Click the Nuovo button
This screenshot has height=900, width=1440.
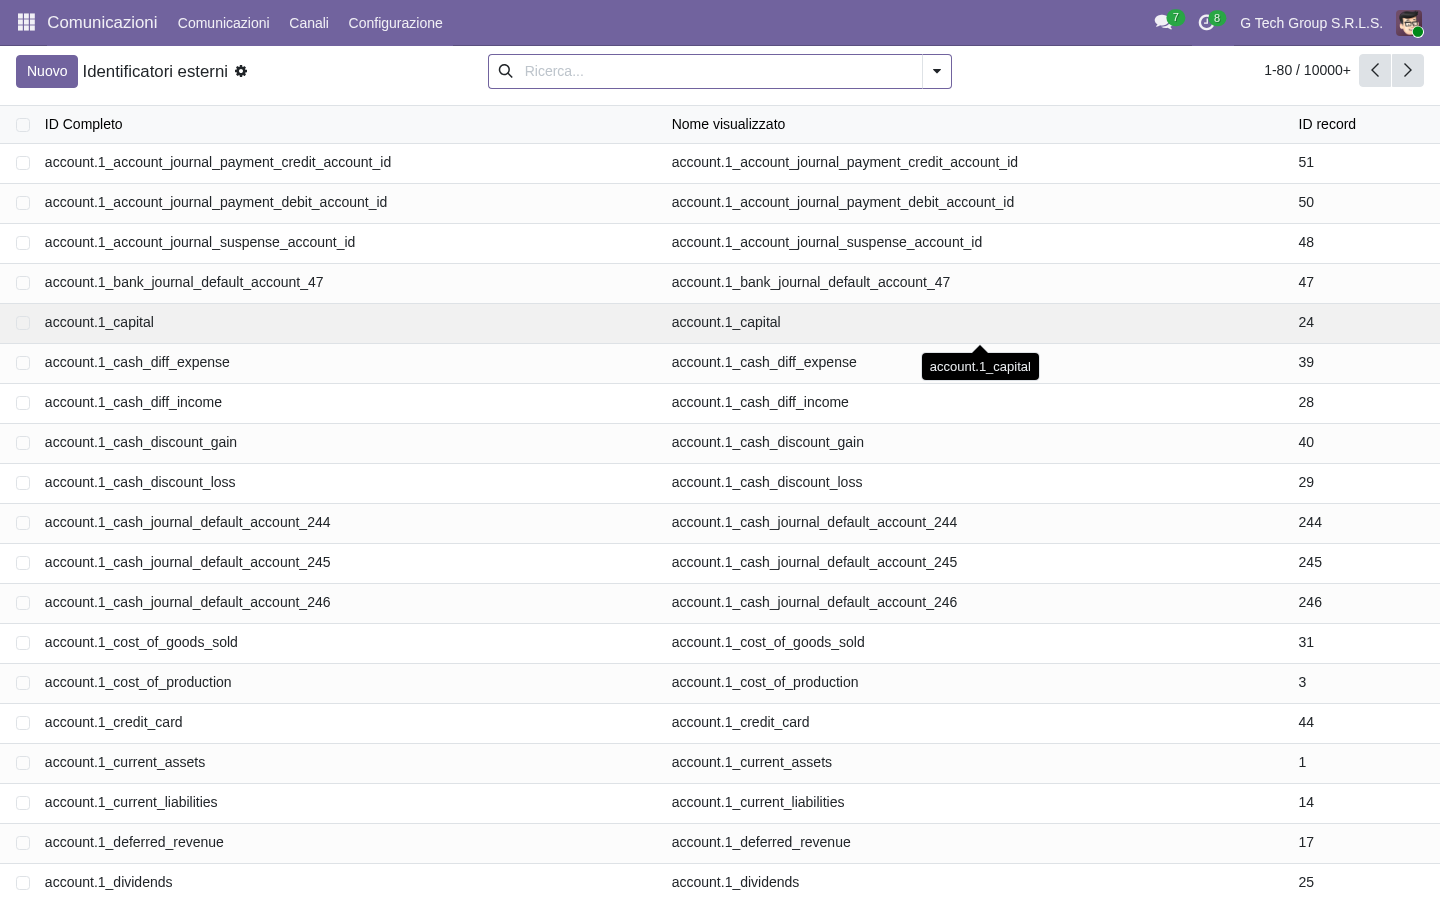tap(47, 71)
